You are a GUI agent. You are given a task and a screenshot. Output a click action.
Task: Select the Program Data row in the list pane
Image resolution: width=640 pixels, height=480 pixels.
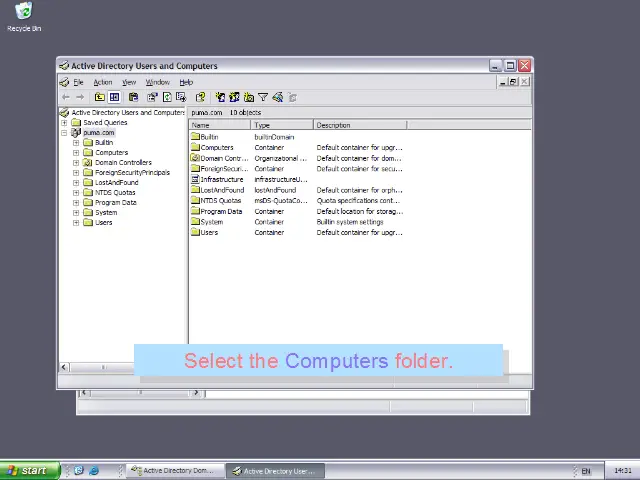(297, 211)
